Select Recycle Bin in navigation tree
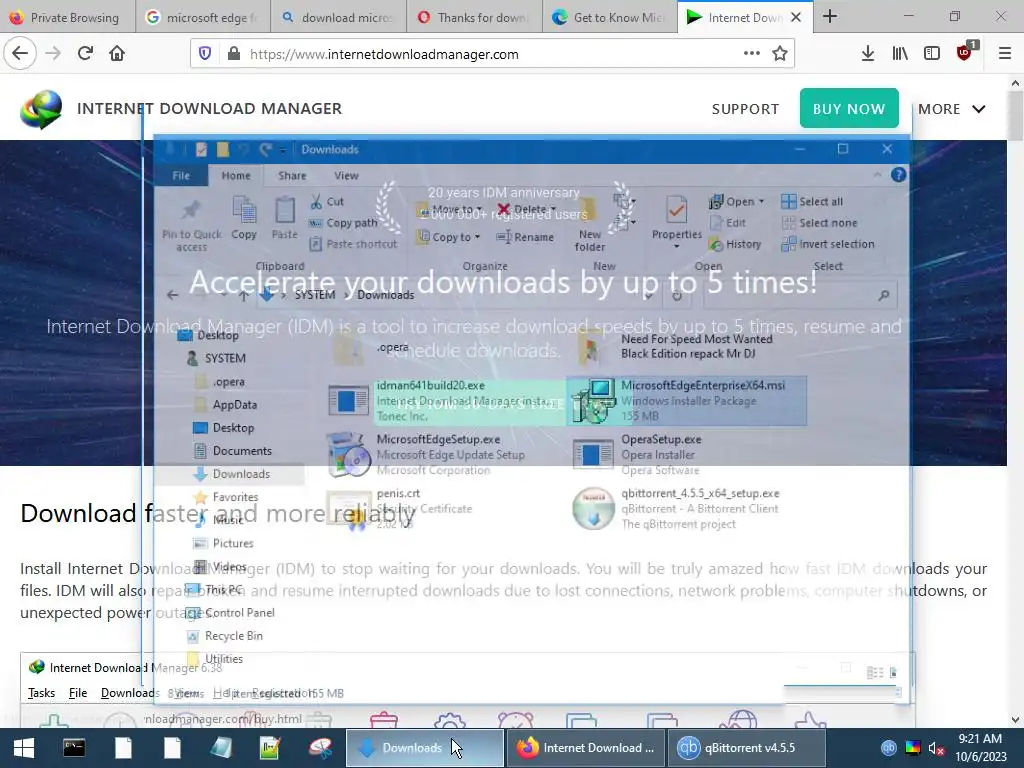 tap(225, 636)
